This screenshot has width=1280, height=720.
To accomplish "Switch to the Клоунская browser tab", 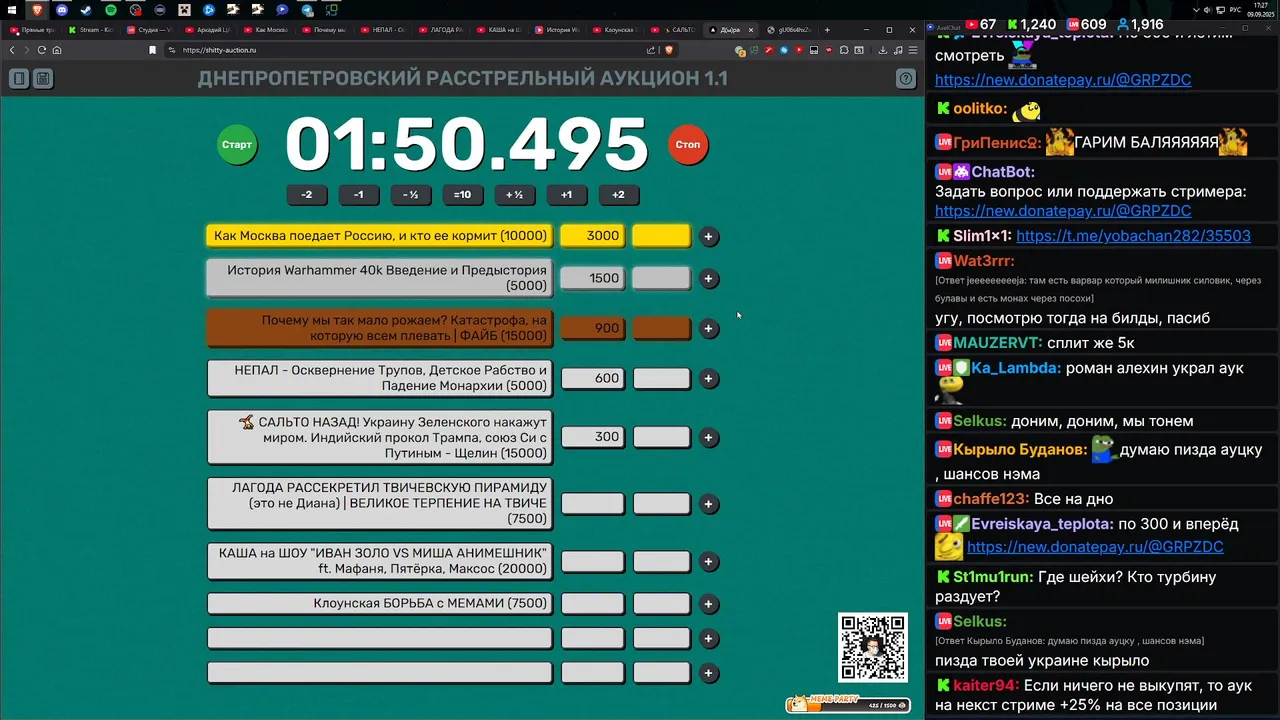I will click(x=616, y=30).
